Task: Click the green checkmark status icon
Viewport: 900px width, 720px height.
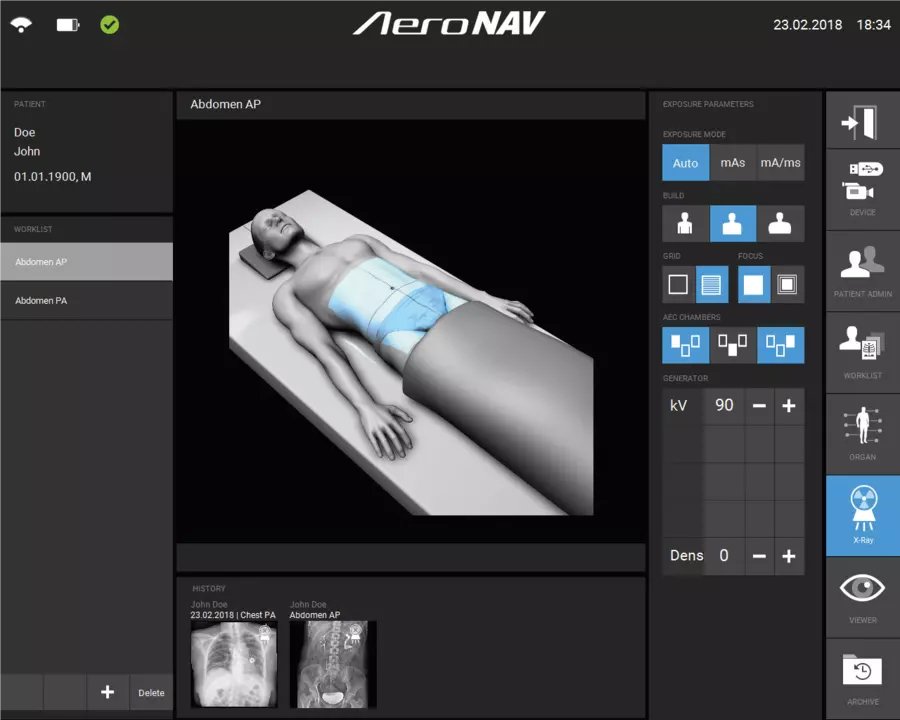Action: (110, 24)
